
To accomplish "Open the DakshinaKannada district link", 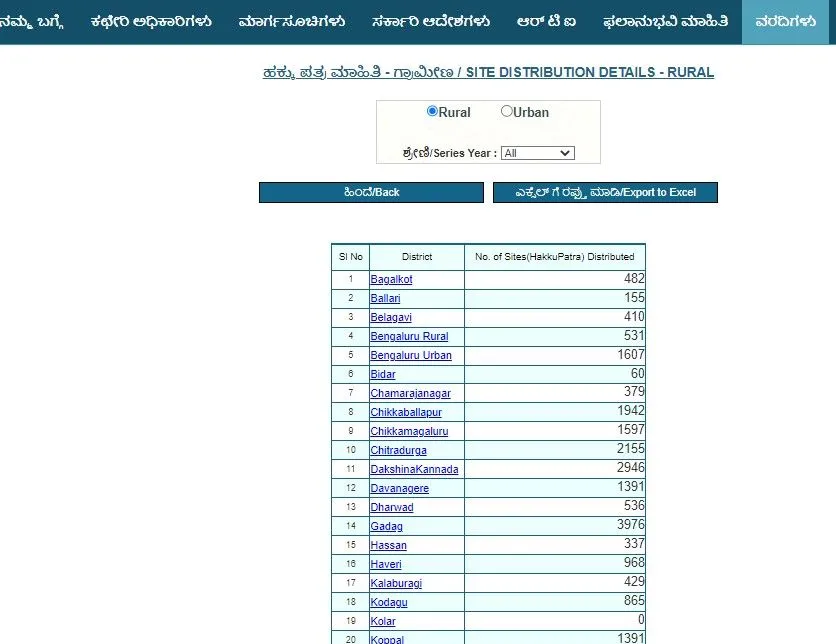I will (414, 470).
